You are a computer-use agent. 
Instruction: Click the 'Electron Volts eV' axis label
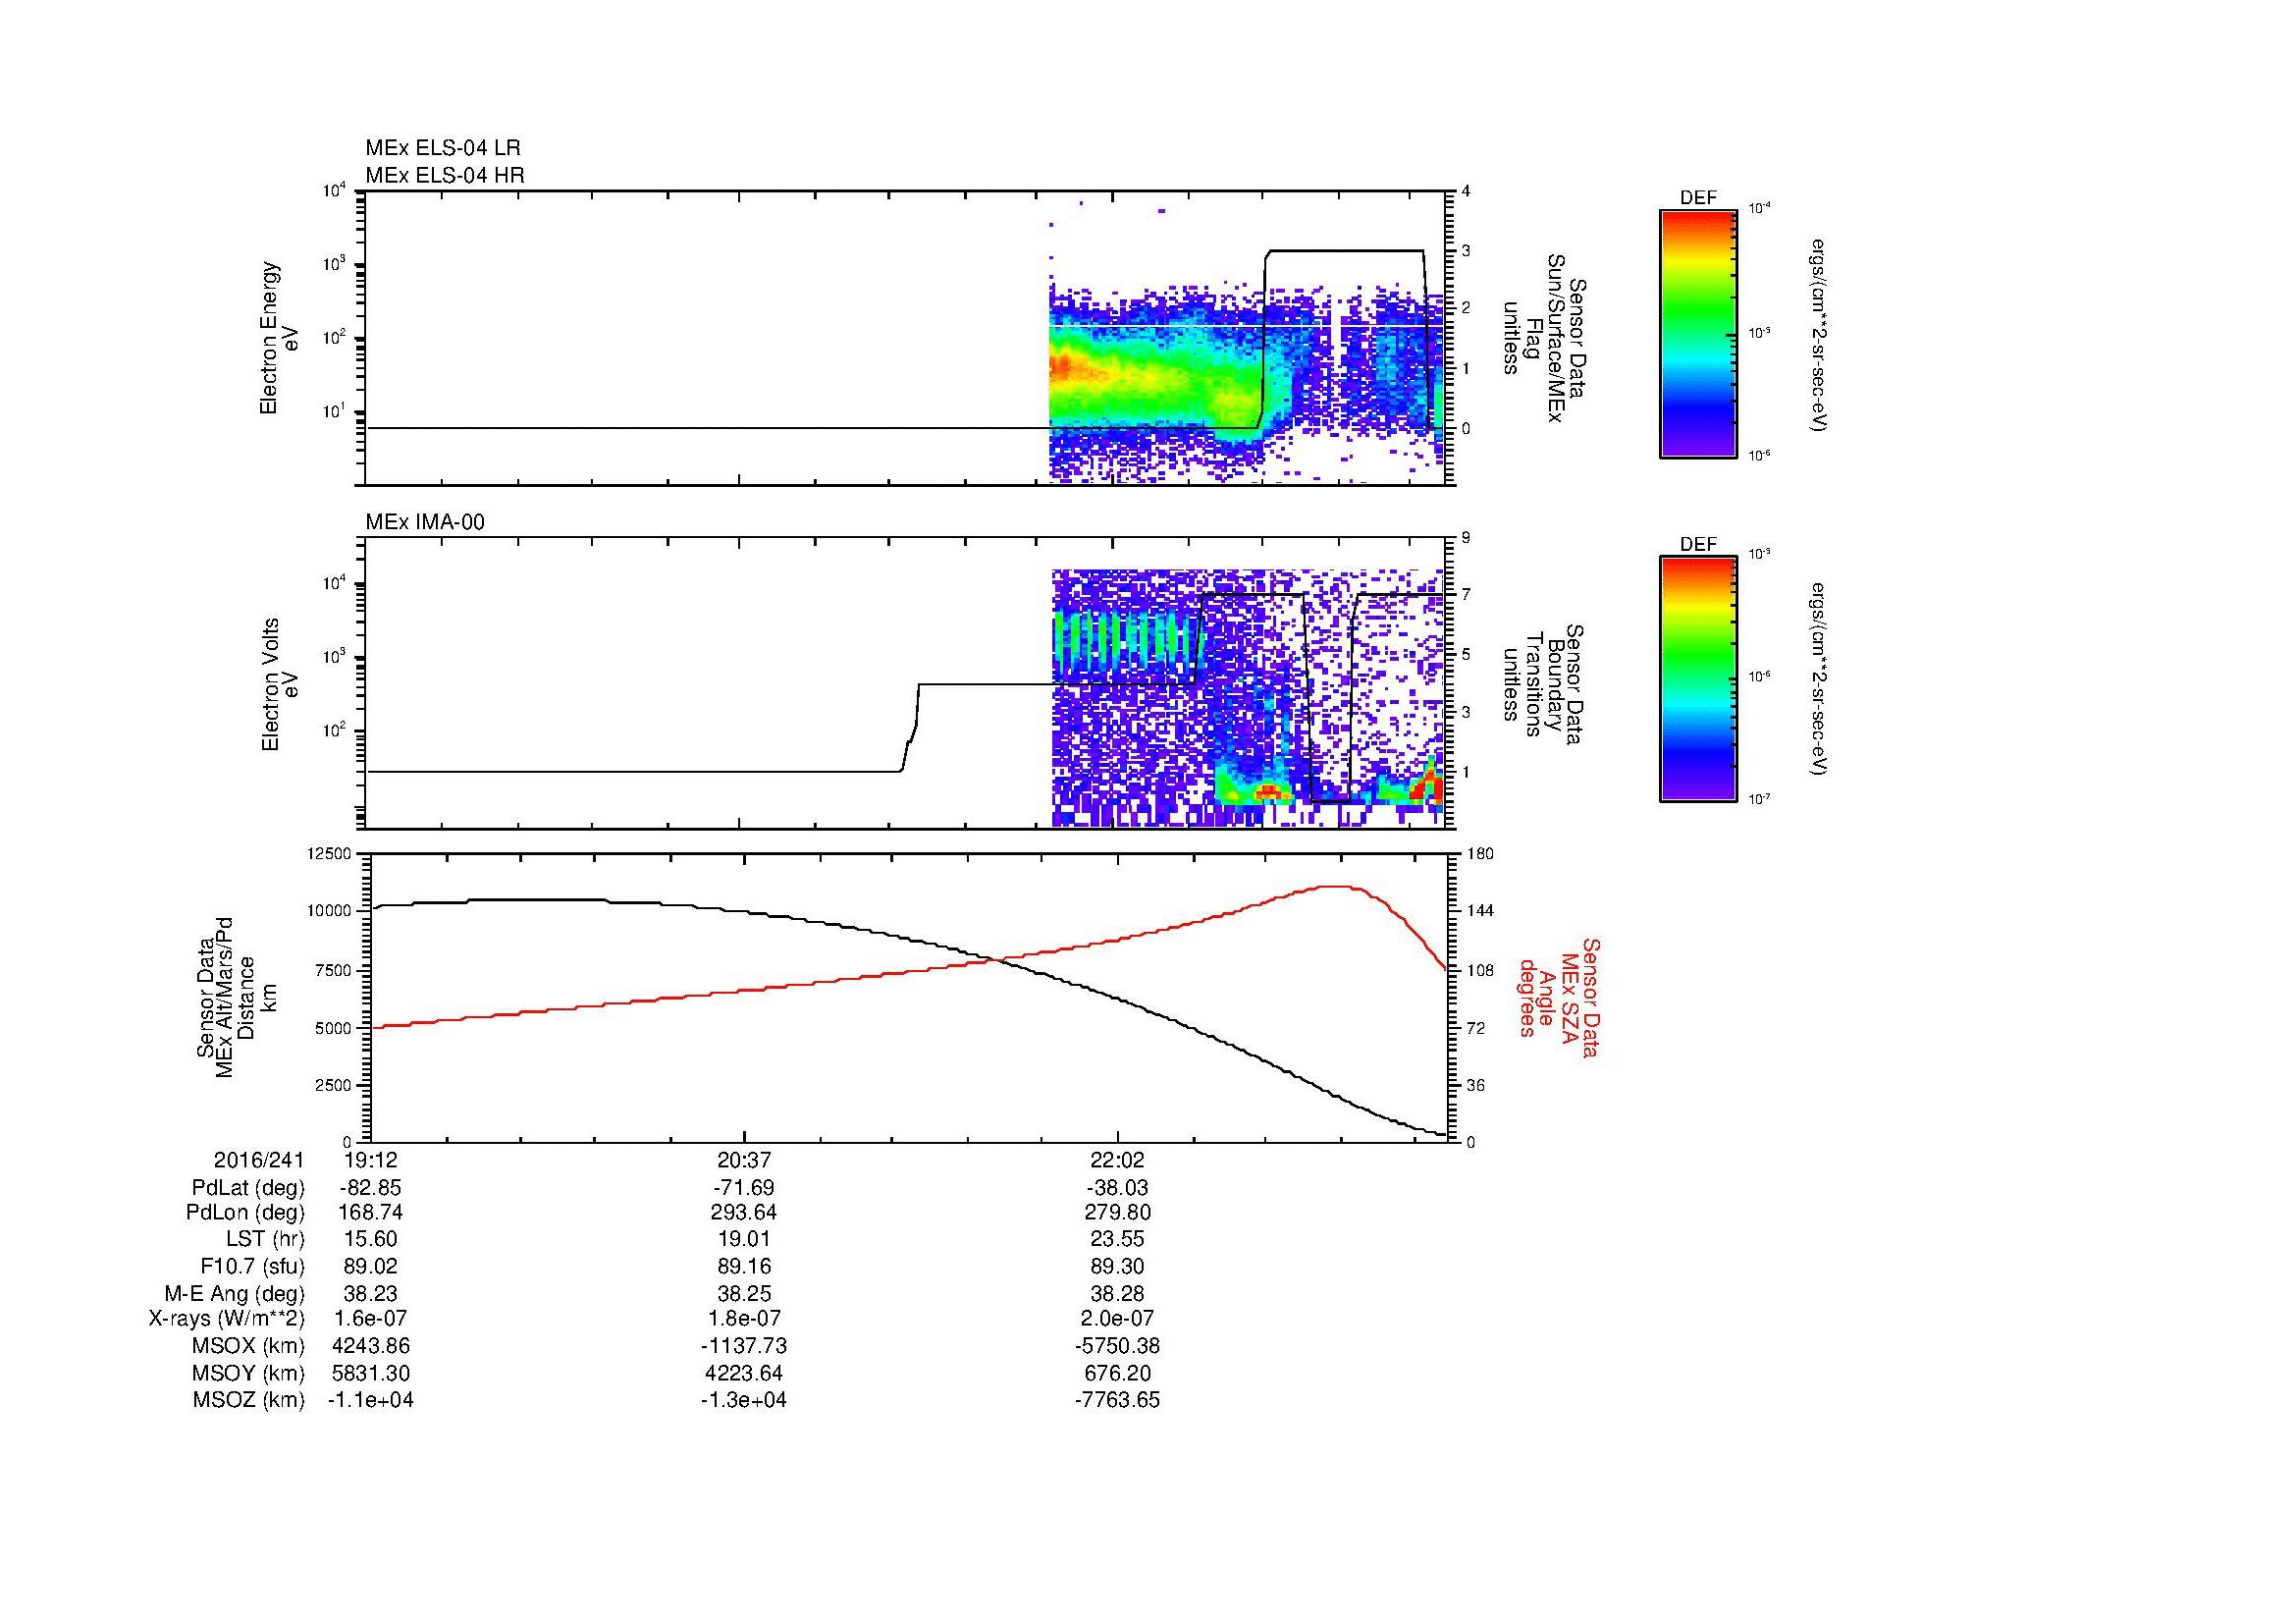(280, 685)
